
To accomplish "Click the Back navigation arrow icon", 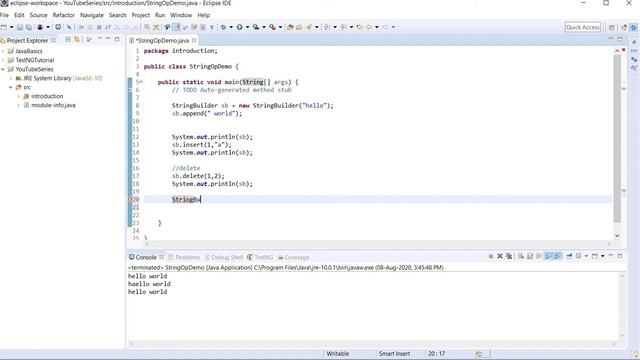I will [369, 27].
